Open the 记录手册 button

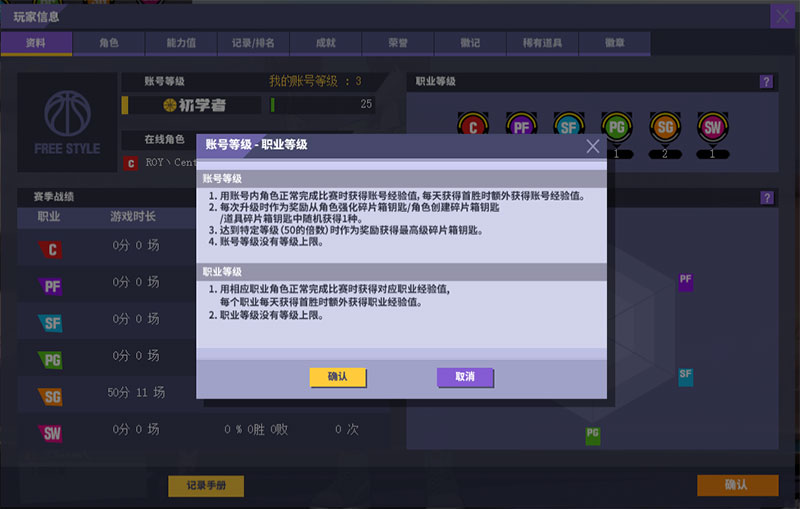coord(206,486)
